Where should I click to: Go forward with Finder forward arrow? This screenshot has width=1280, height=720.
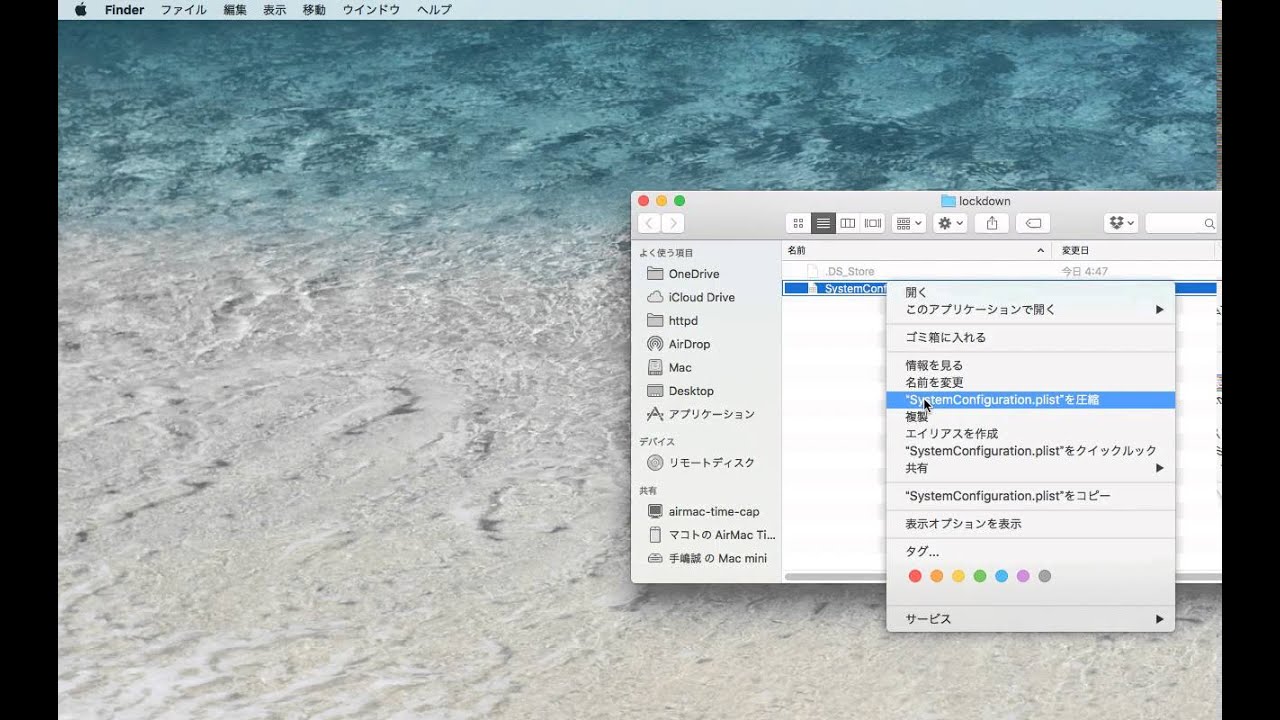click(673, 223)
